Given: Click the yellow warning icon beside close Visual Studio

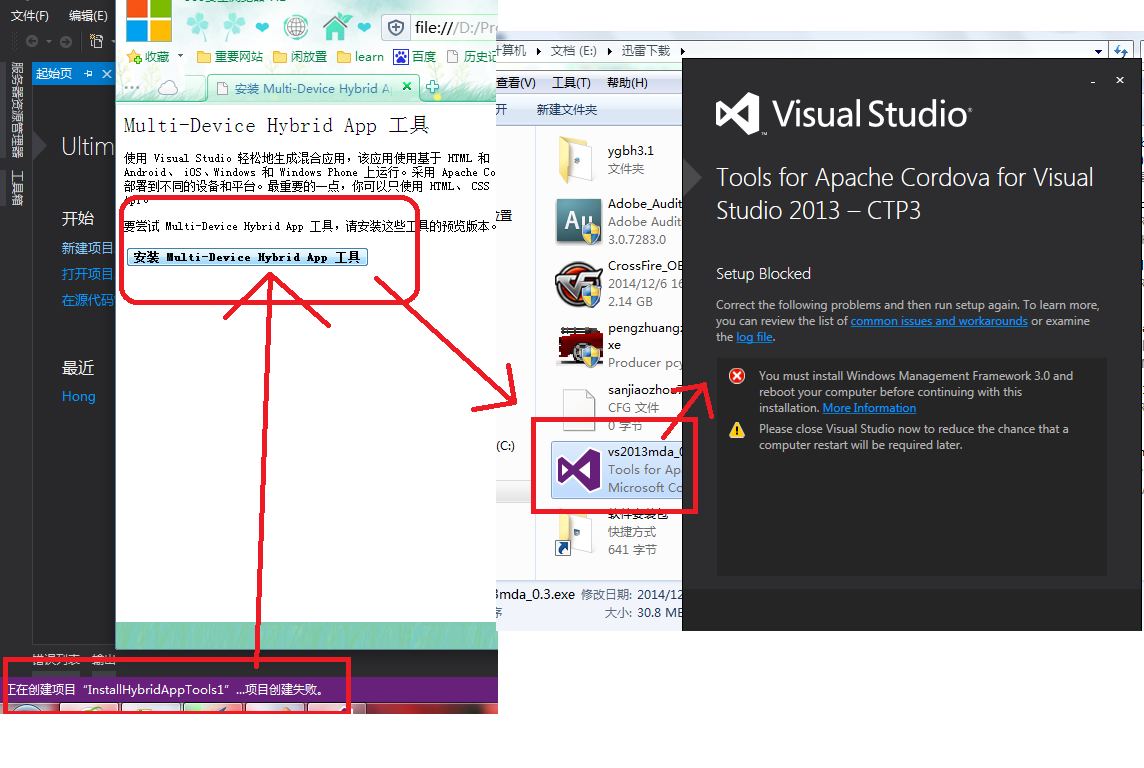Looking at the screenshot, I should click(737, 430).
